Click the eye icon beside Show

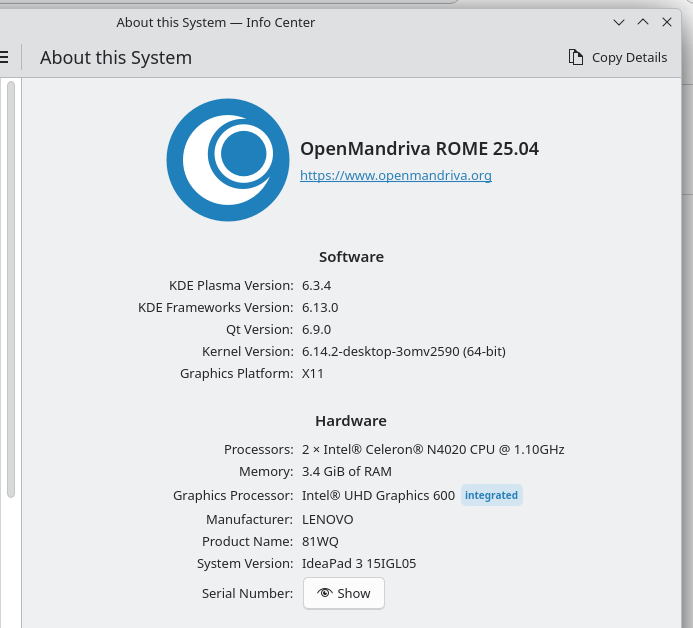coord(324,593)
